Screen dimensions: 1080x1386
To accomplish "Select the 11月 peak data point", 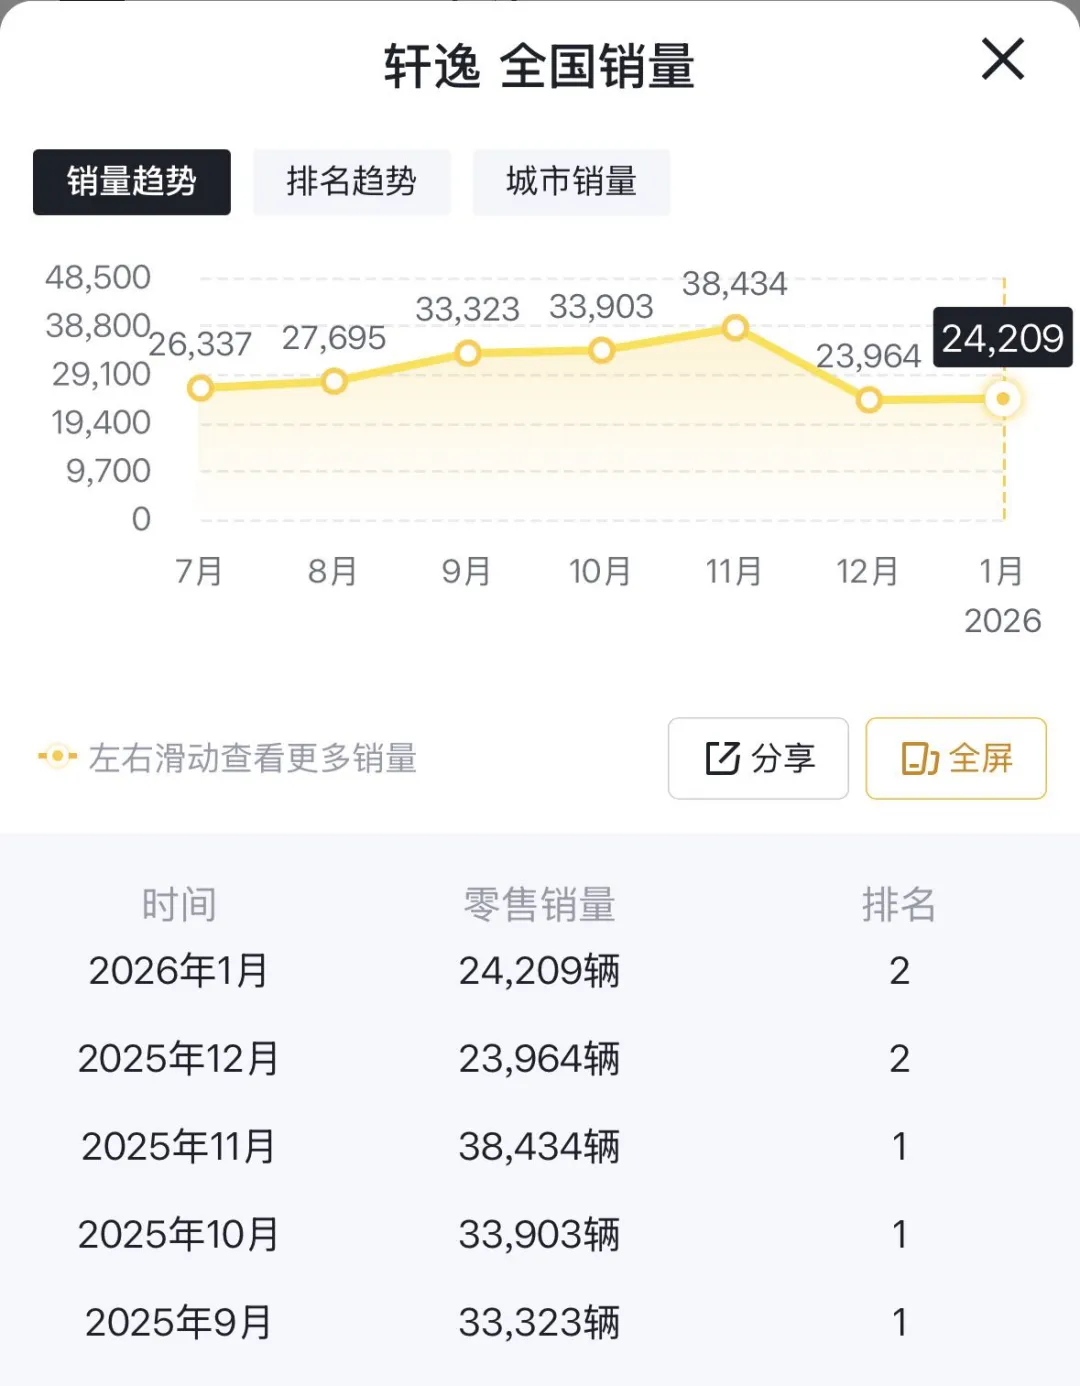I will click(x=735, y=327).
